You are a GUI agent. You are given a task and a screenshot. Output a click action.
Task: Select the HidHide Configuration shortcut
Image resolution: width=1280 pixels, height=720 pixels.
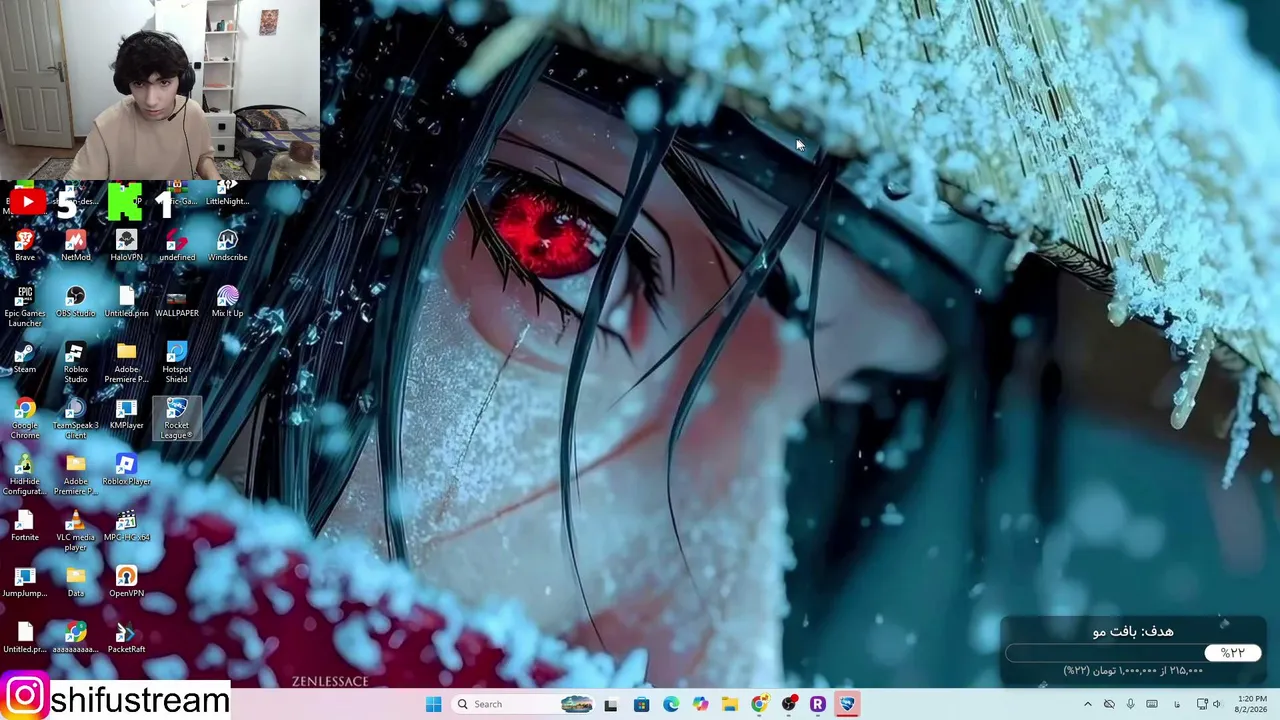25,475
